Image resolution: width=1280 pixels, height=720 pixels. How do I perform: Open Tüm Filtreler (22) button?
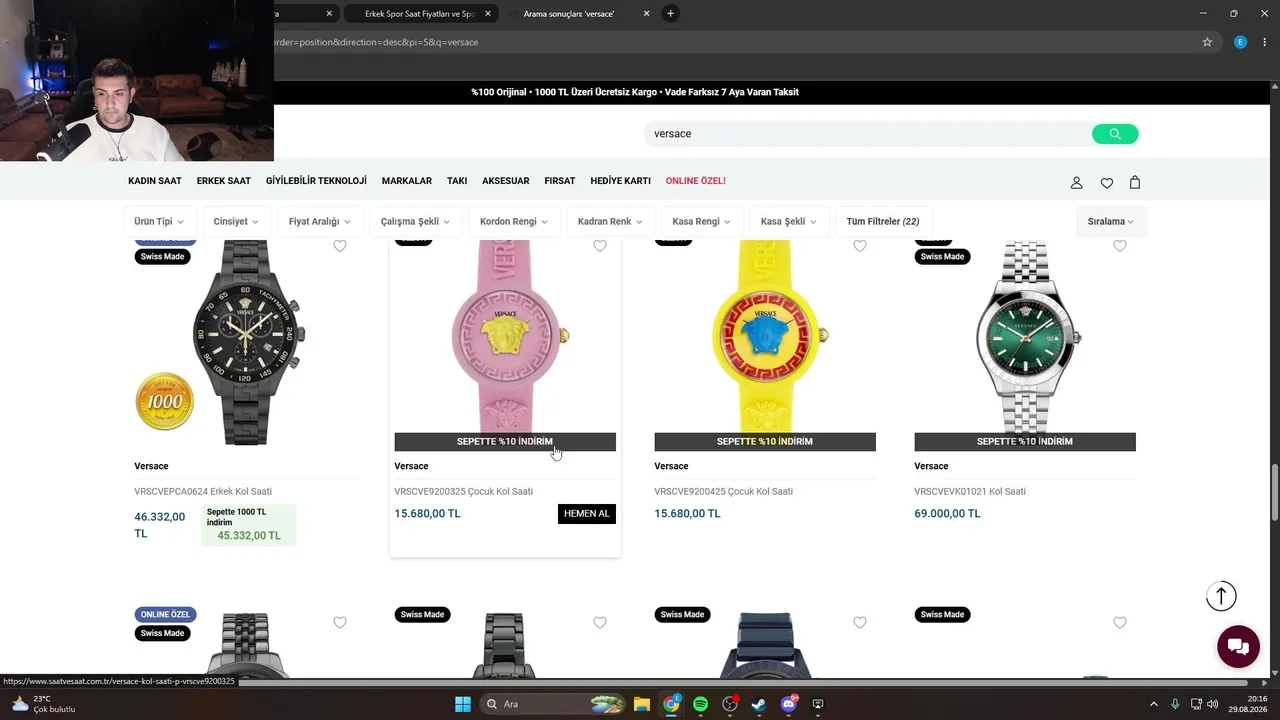(x=883, y=221)
